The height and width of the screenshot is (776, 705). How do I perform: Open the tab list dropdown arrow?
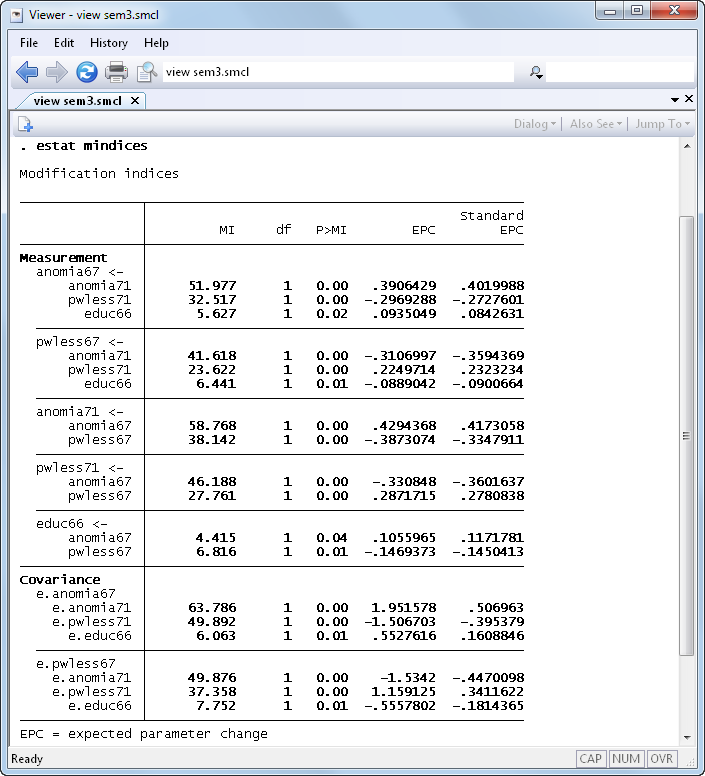point(675,100)
